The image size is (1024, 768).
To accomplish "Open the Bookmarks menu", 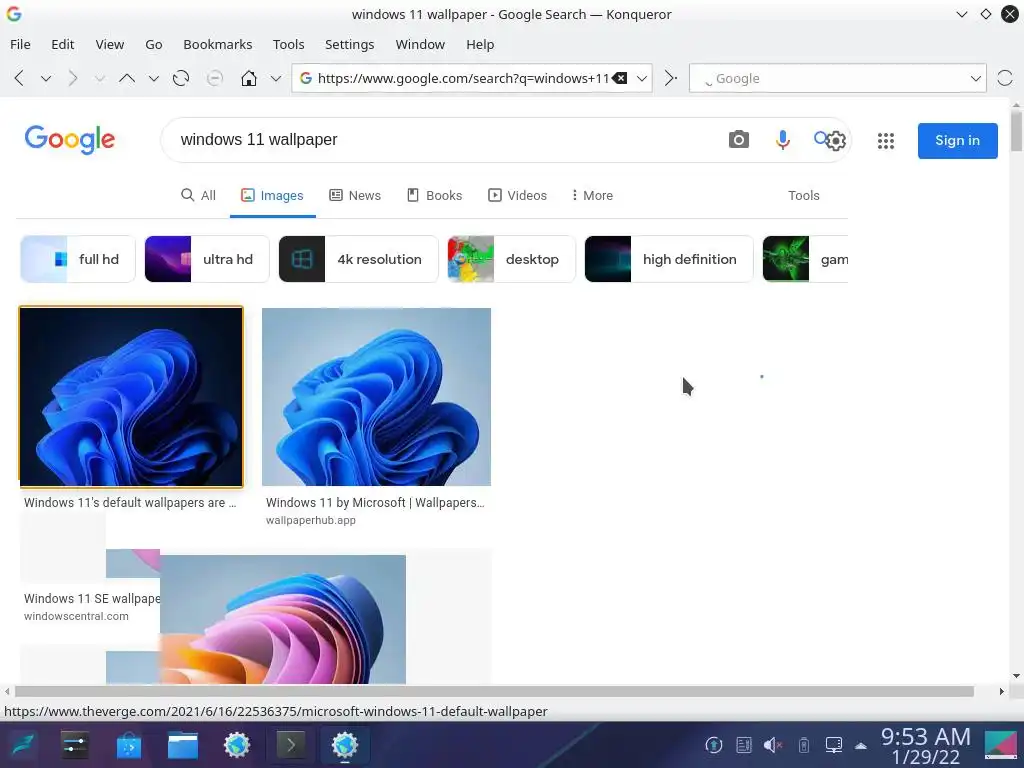I will tap(217, 44).
